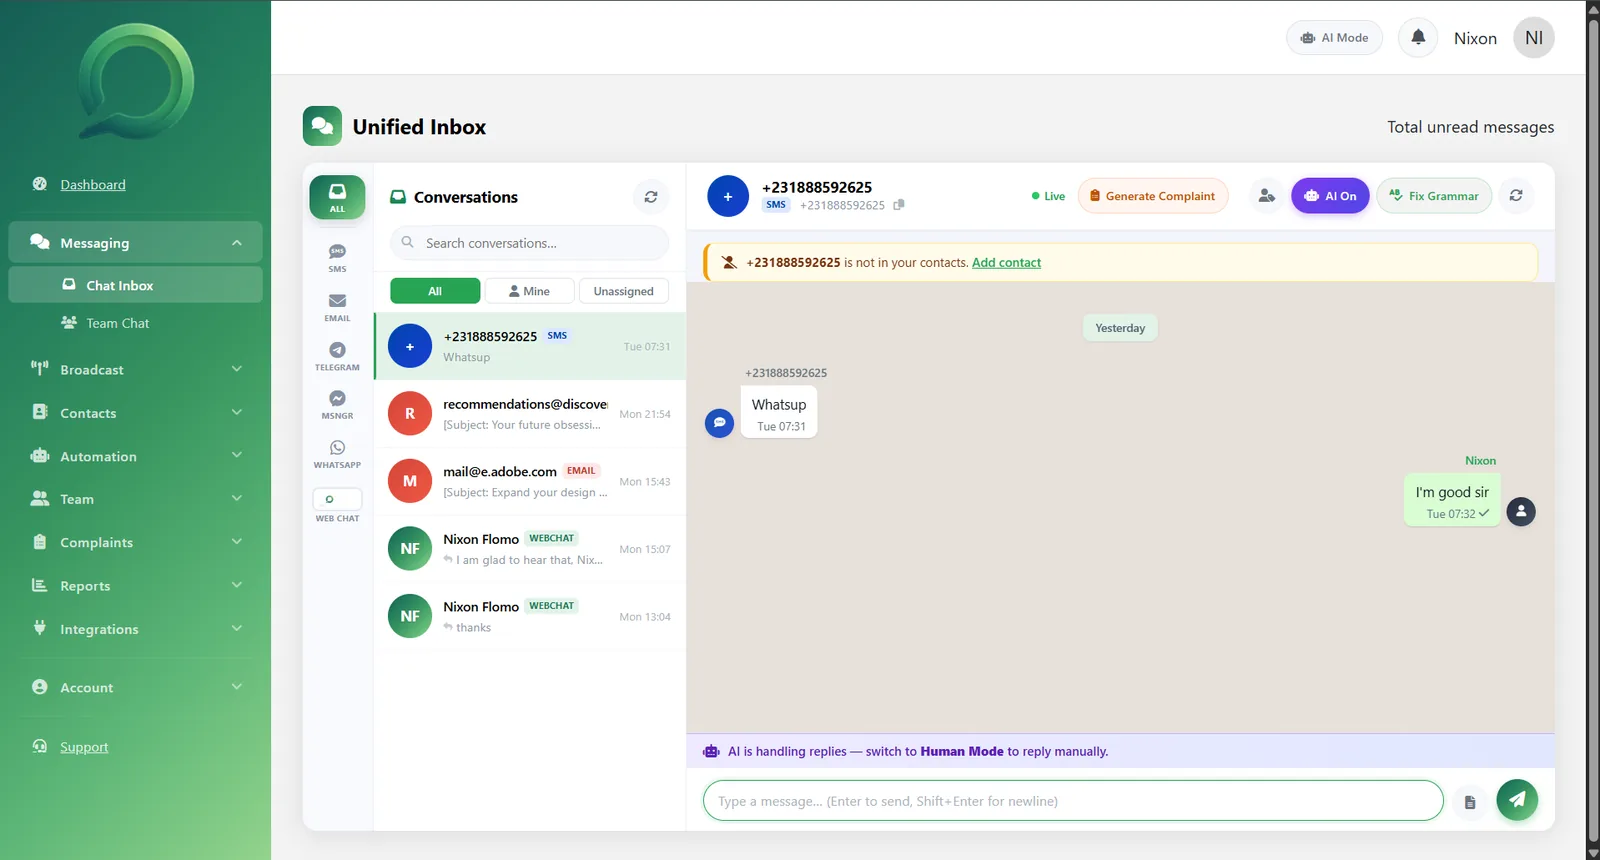Click the copy phone number icon
The width and height of the screenshot is (1600, 860).
[x=899, y=205]
